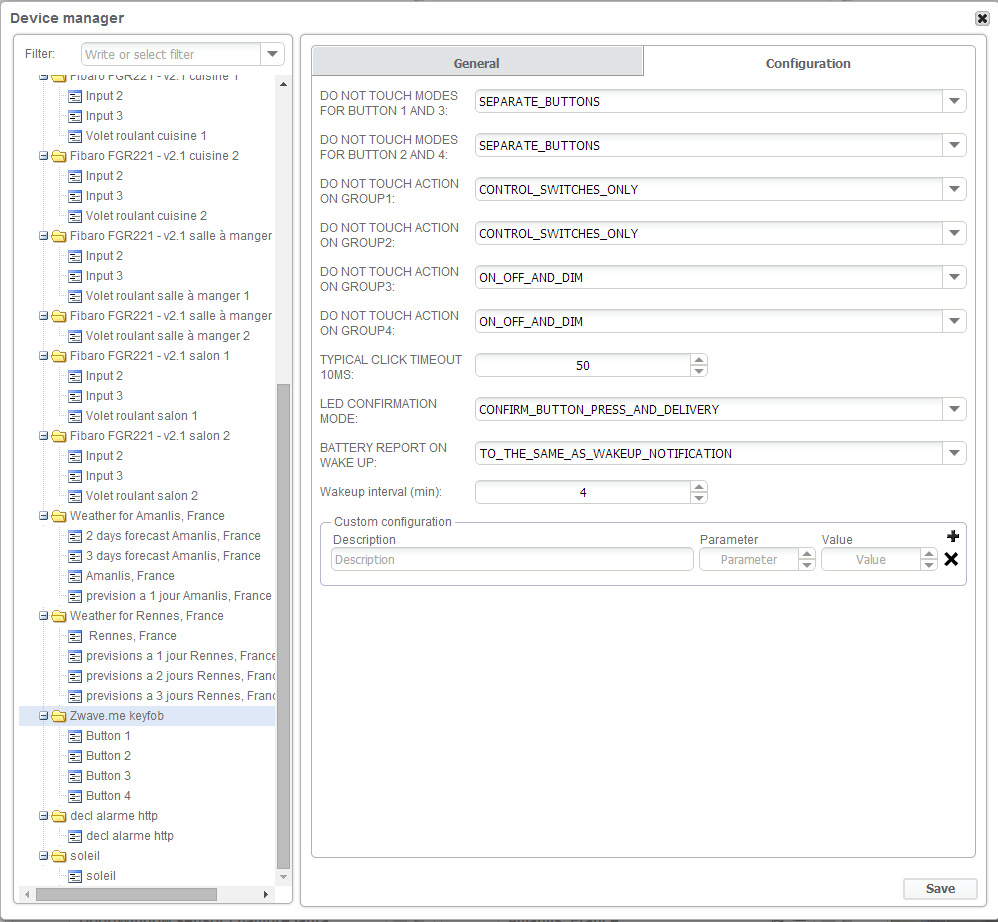
Task: Open Battery Report on Wake Up dropdown
Action: [954, 453]
